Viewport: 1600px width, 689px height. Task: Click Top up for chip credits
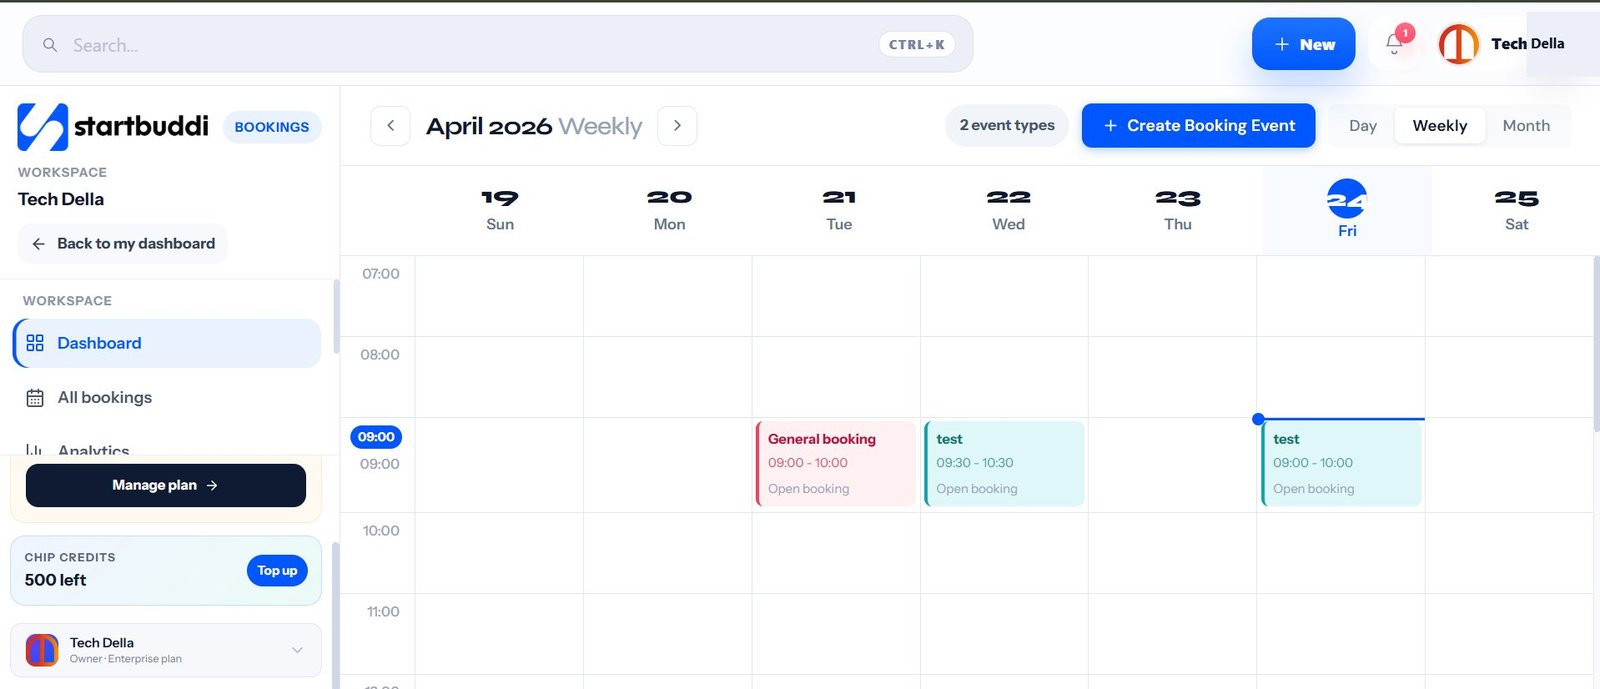(276, 570)
